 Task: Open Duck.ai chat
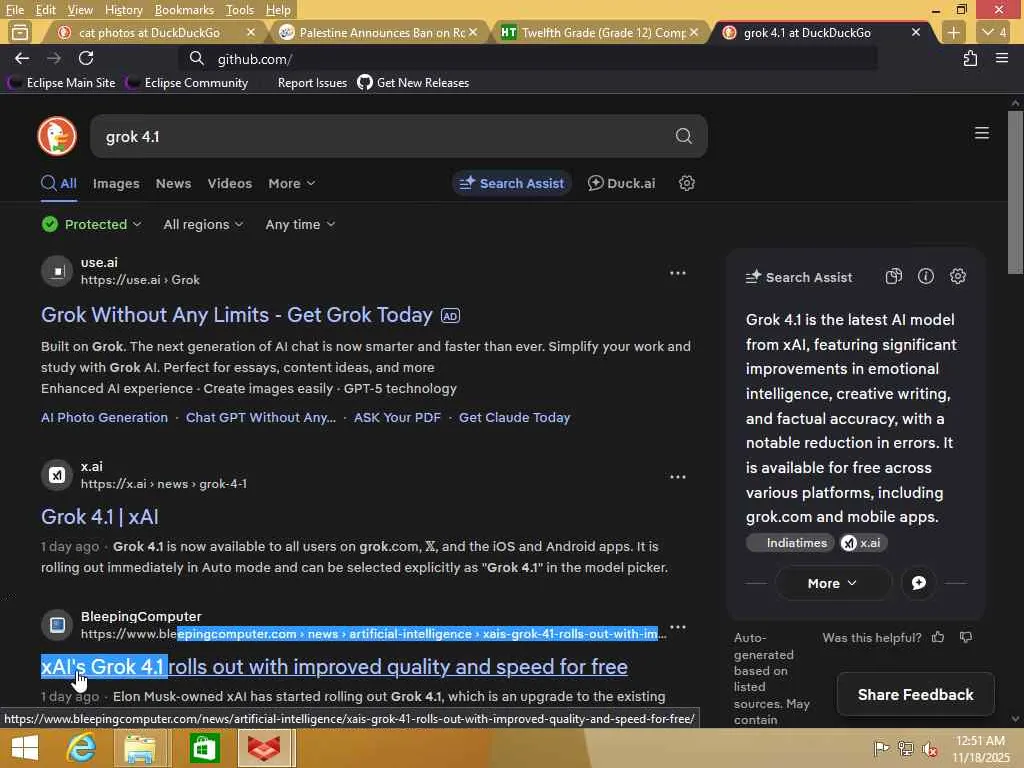[621, 184]
